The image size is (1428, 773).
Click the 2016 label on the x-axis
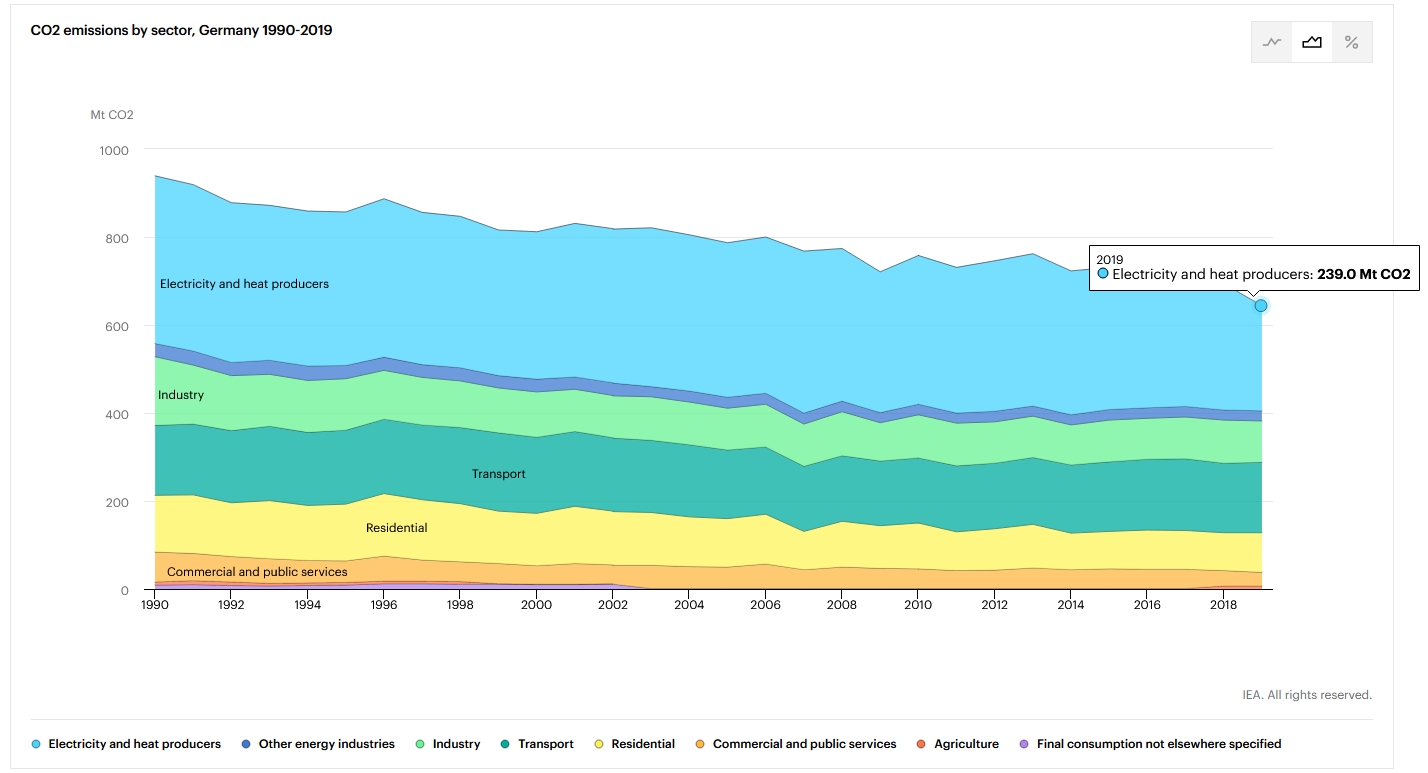[x=1146, y=605]
